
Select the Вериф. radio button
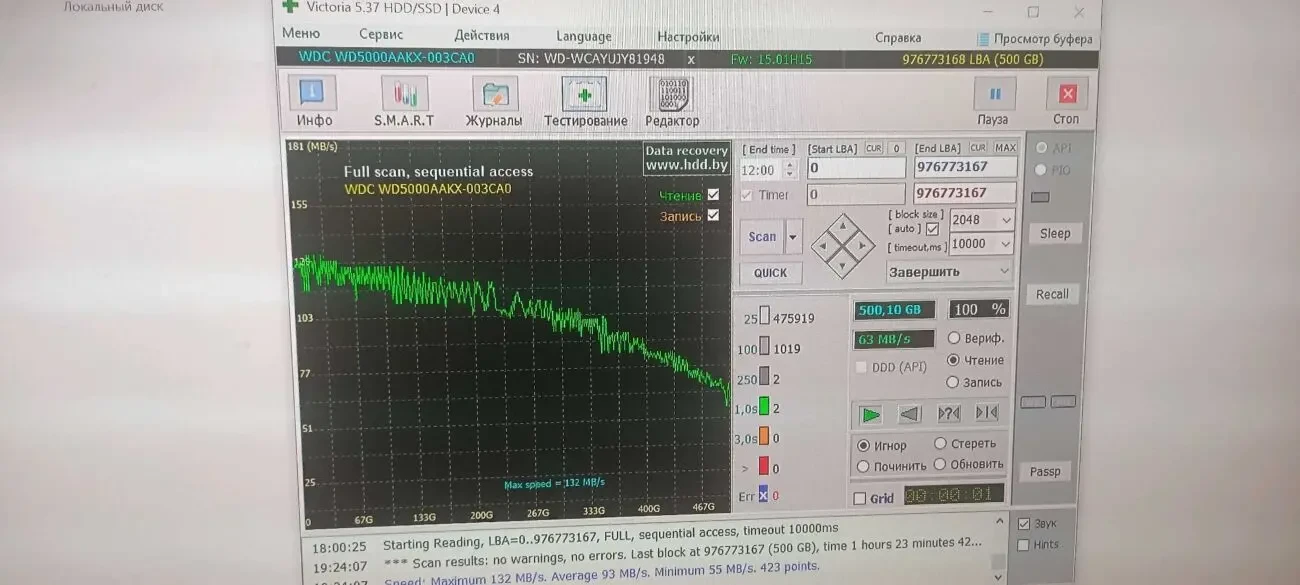953,338
